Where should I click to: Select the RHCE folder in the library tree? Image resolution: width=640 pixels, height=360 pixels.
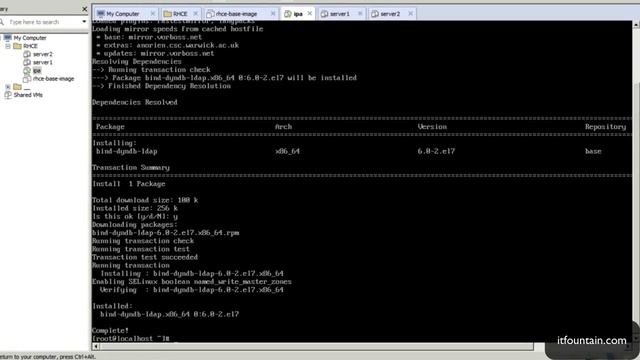click(x=30, y=46)
